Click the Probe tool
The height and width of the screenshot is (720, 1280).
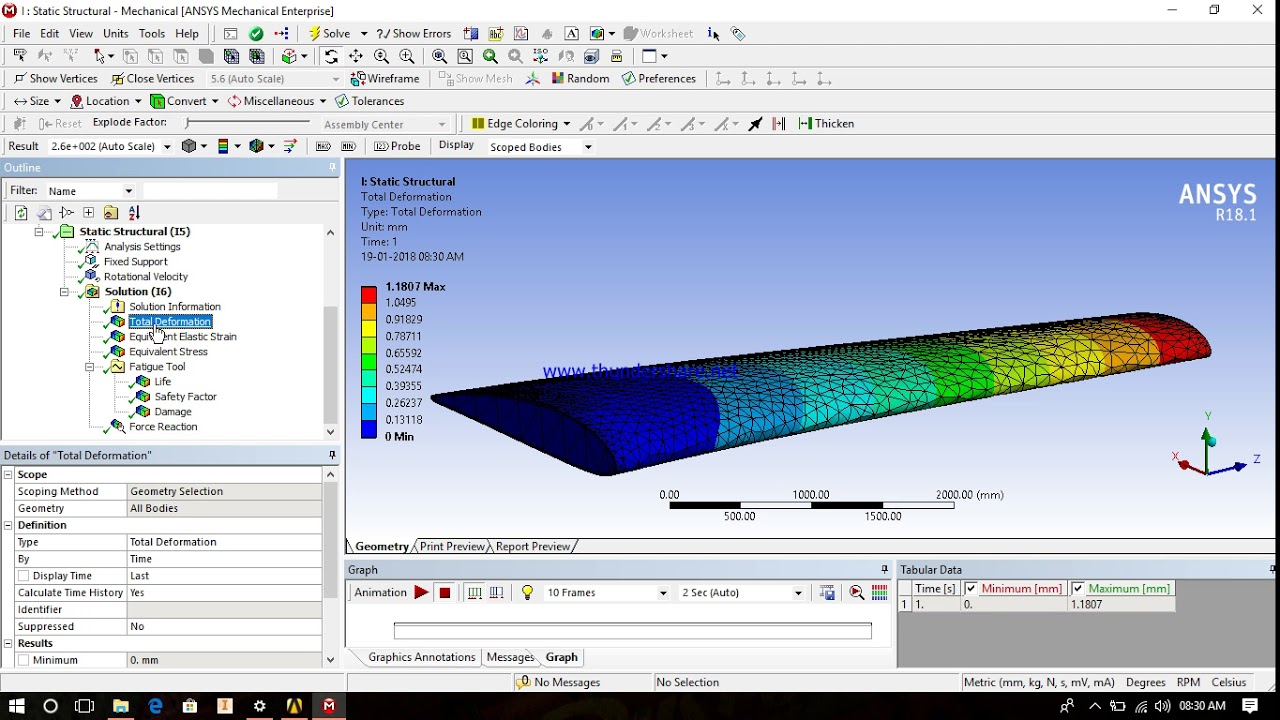click(397, 146)
